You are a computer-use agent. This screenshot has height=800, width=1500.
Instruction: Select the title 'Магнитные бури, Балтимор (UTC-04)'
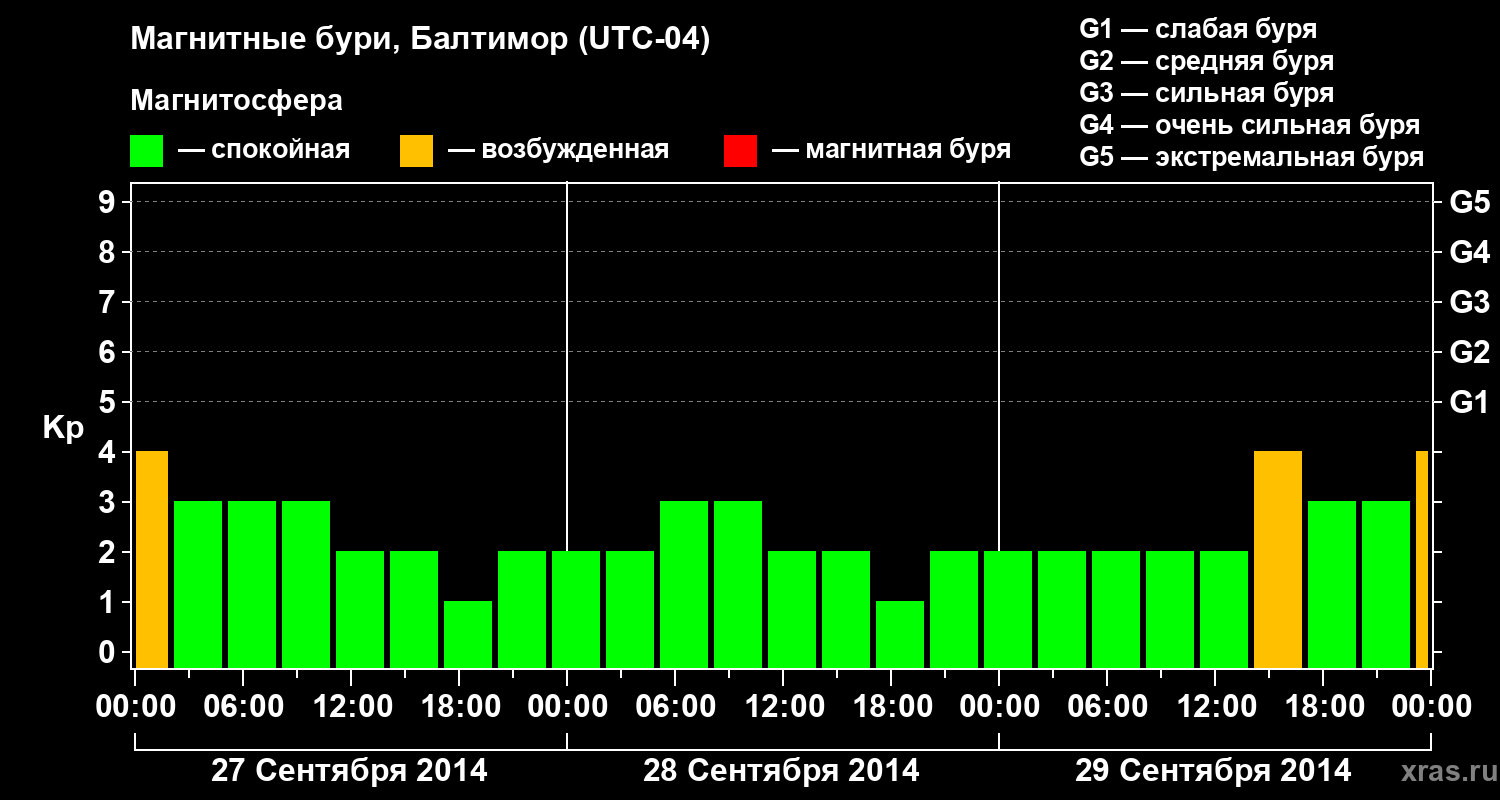click(420, 40)
